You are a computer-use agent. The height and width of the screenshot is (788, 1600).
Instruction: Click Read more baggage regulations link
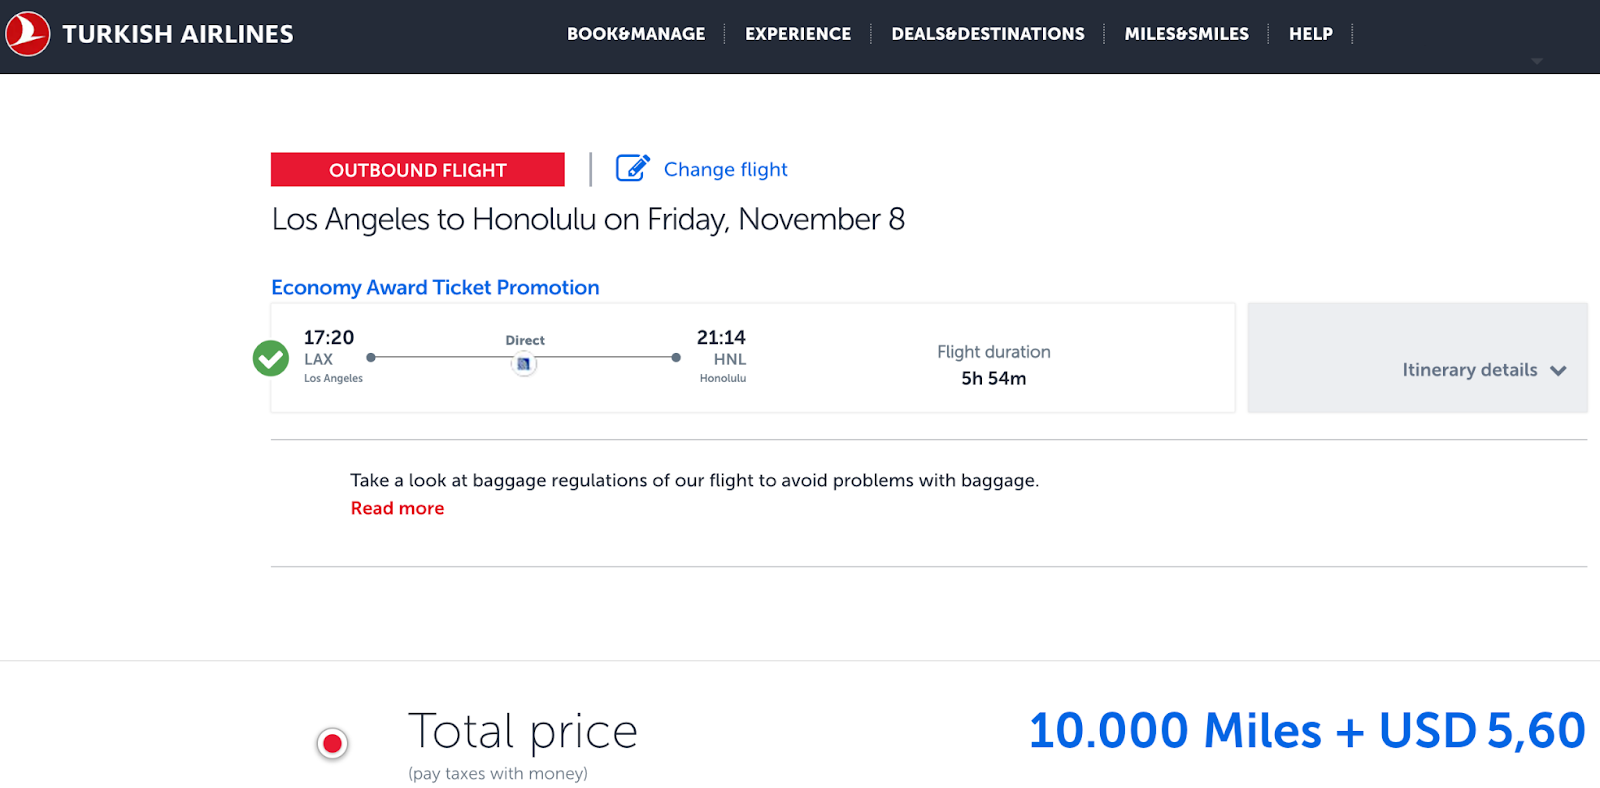tap(397, 508)
